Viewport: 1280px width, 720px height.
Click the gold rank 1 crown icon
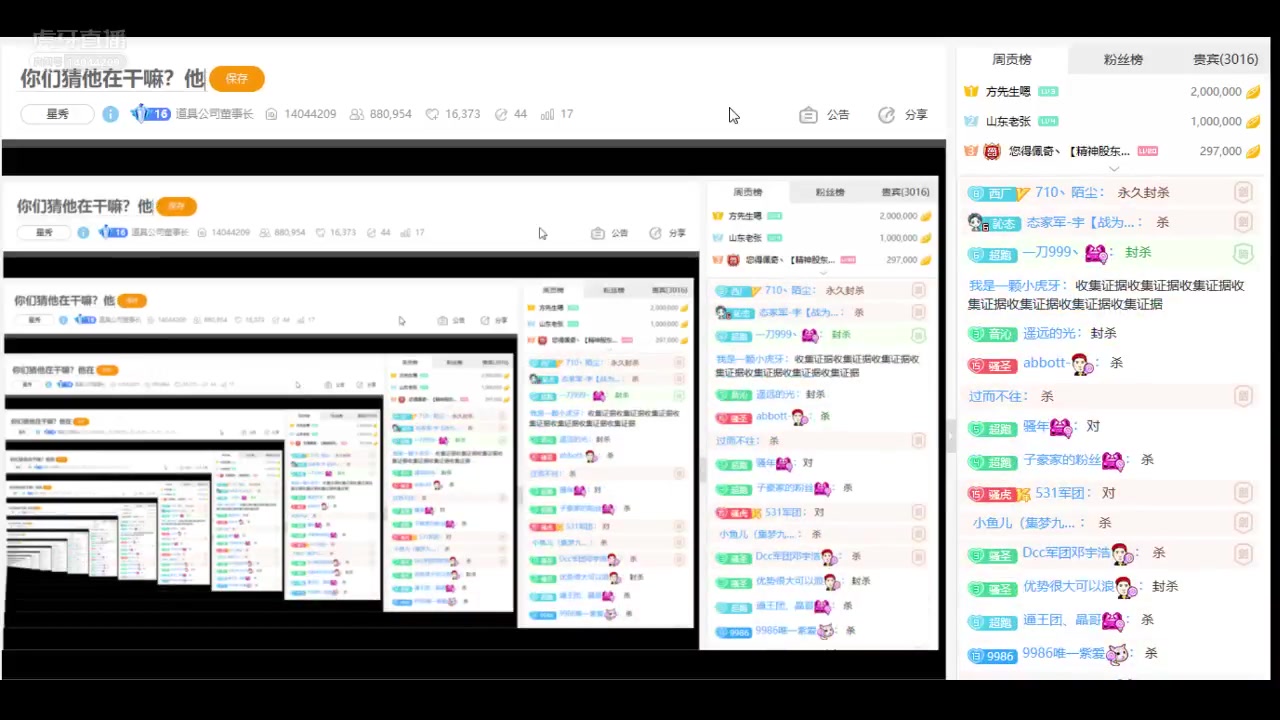pos(970,91)
